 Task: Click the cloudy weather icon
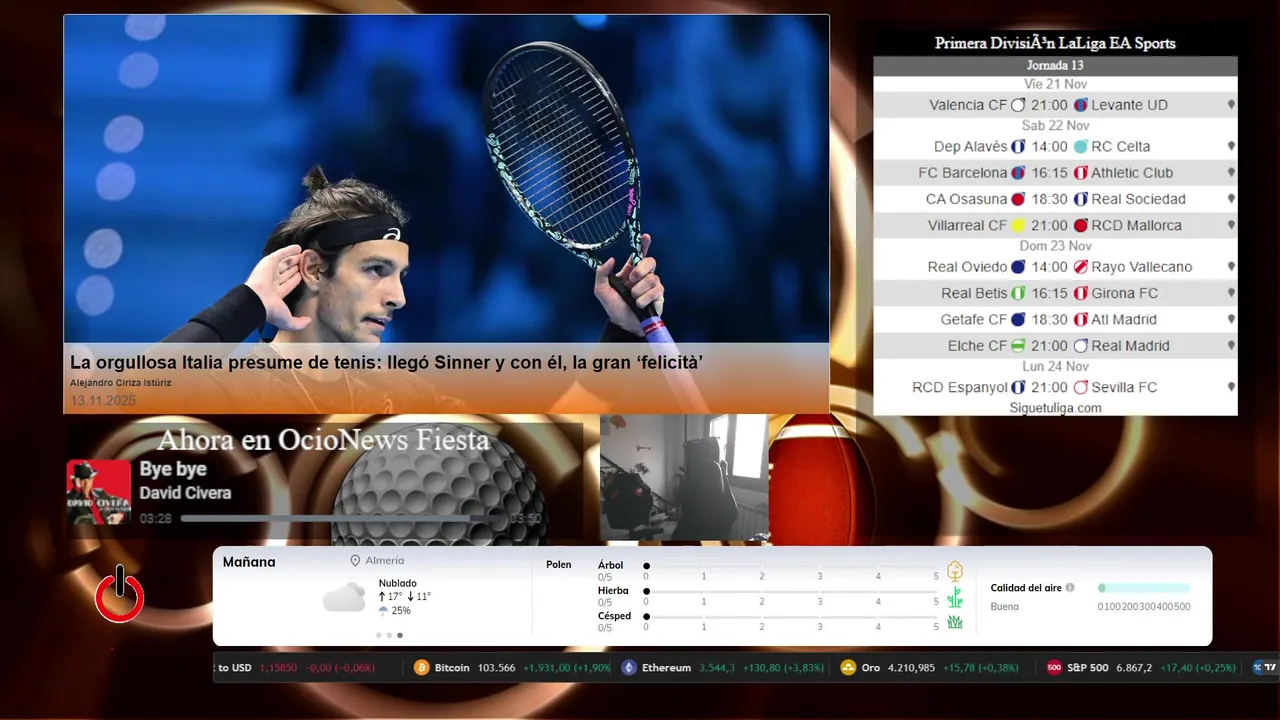coord(344,598)
